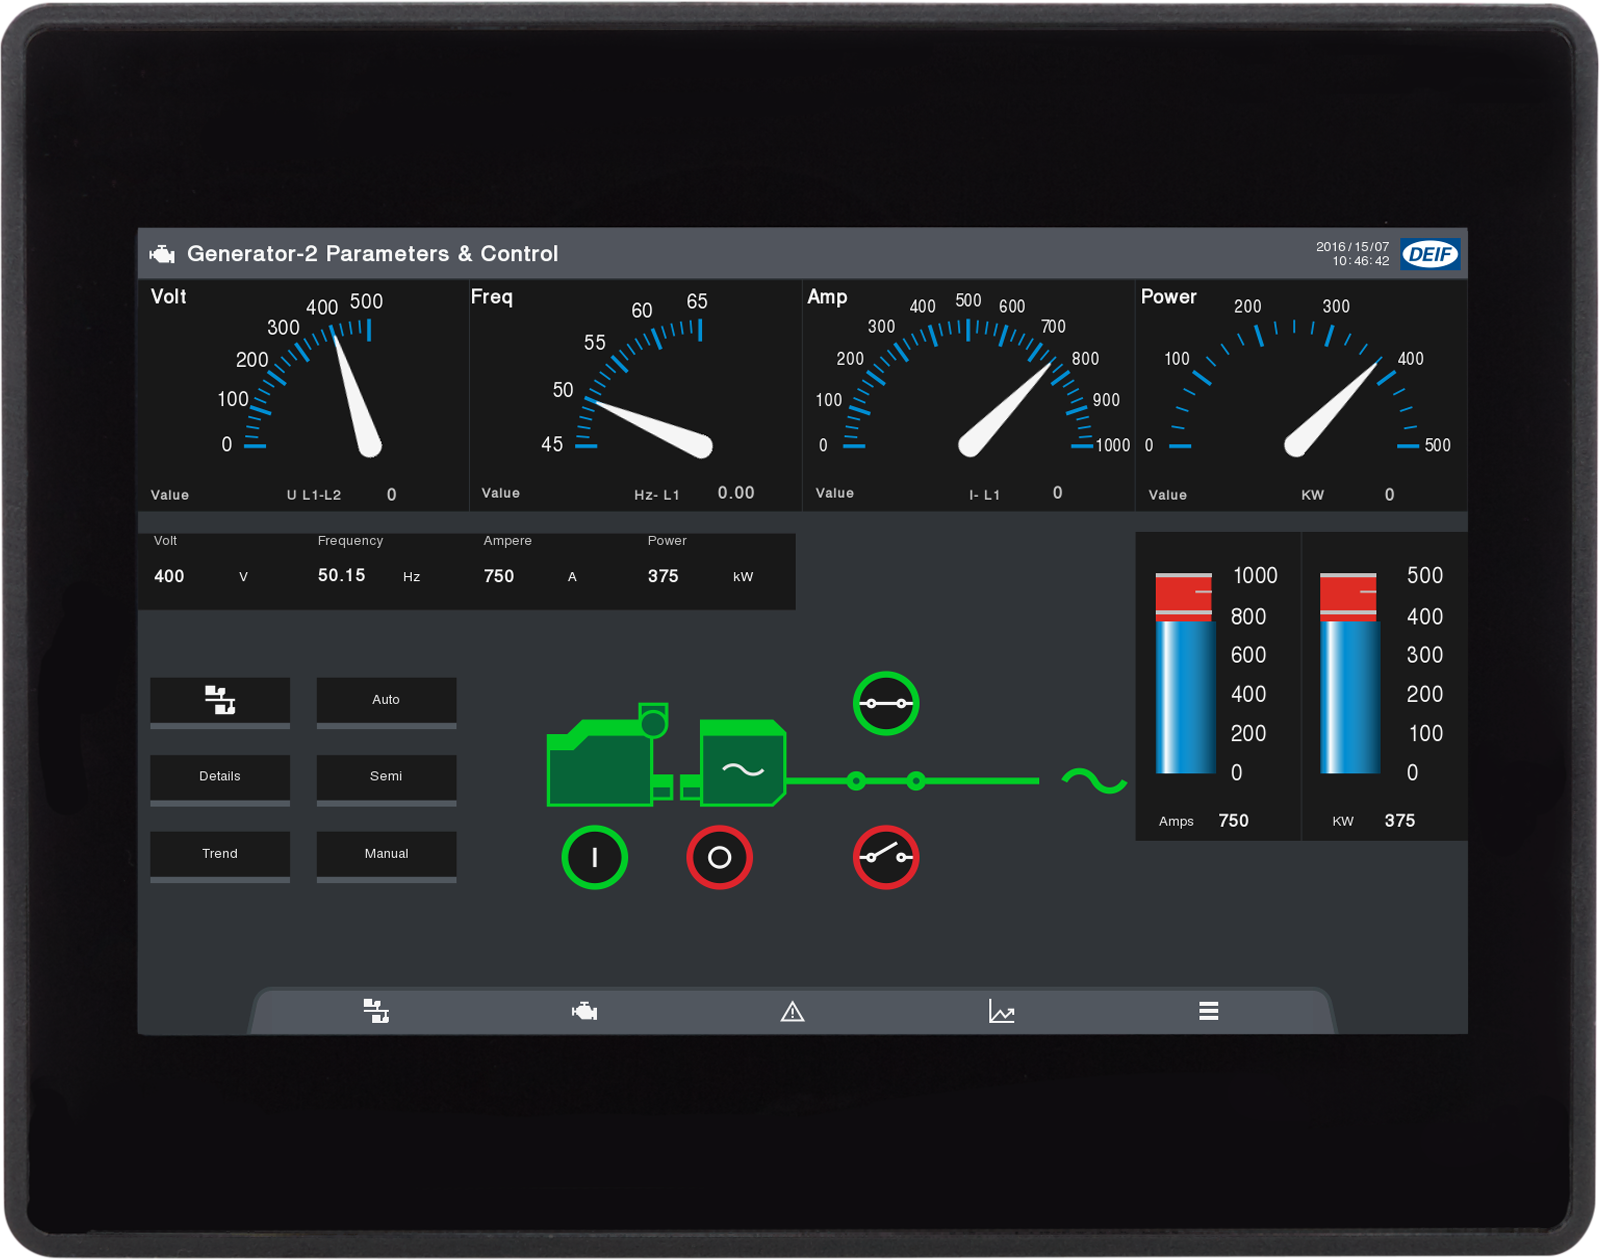The height and width of the screenshot is (1260, 1600).
Task: Click the green generator alternator symbol
Action: click(743, 765)
